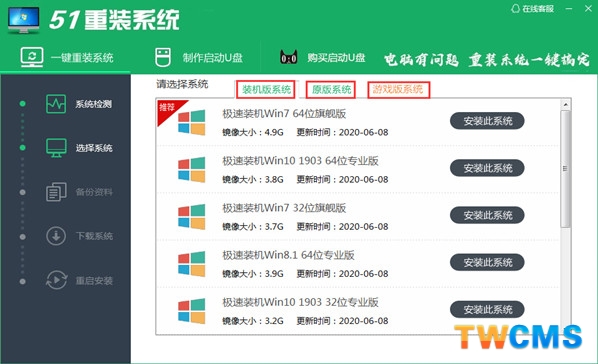This screenshot has width=598, height=364.
Task: Click the system list scrollbar thumb
Action: (x=566, y=169)
